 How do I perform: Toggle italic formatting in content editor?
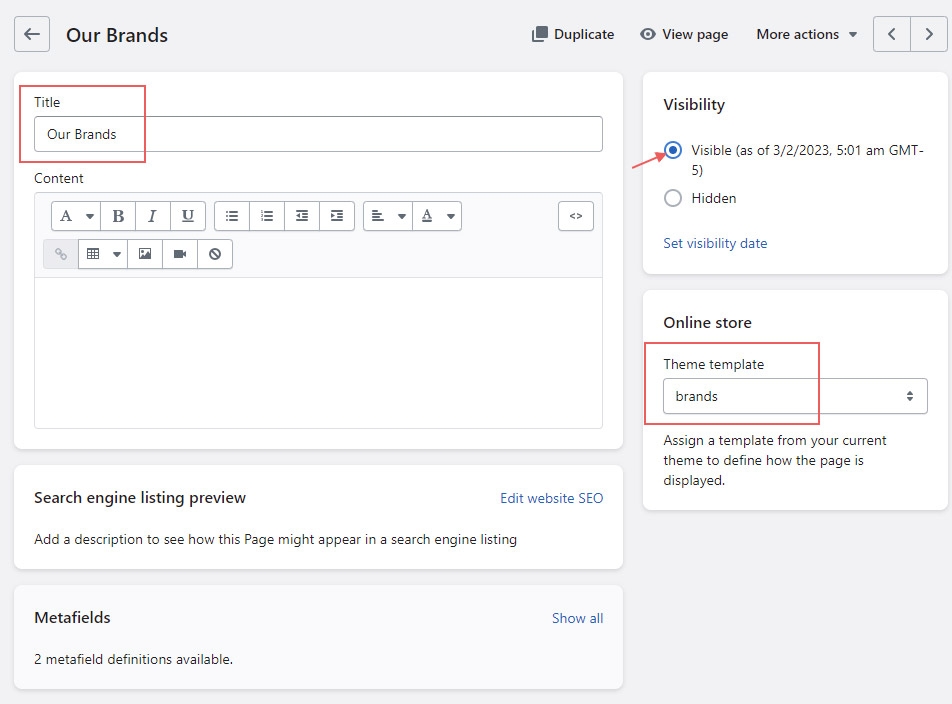[152, 216]
